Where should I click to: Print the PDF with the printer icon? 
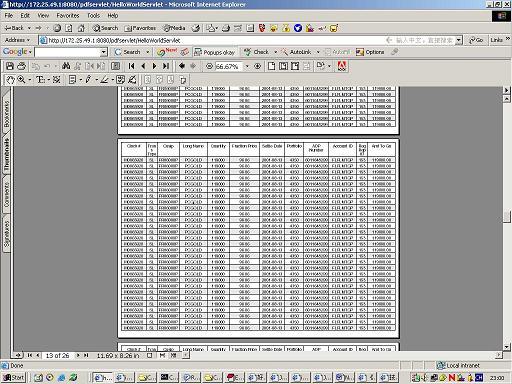click(21, 66)
